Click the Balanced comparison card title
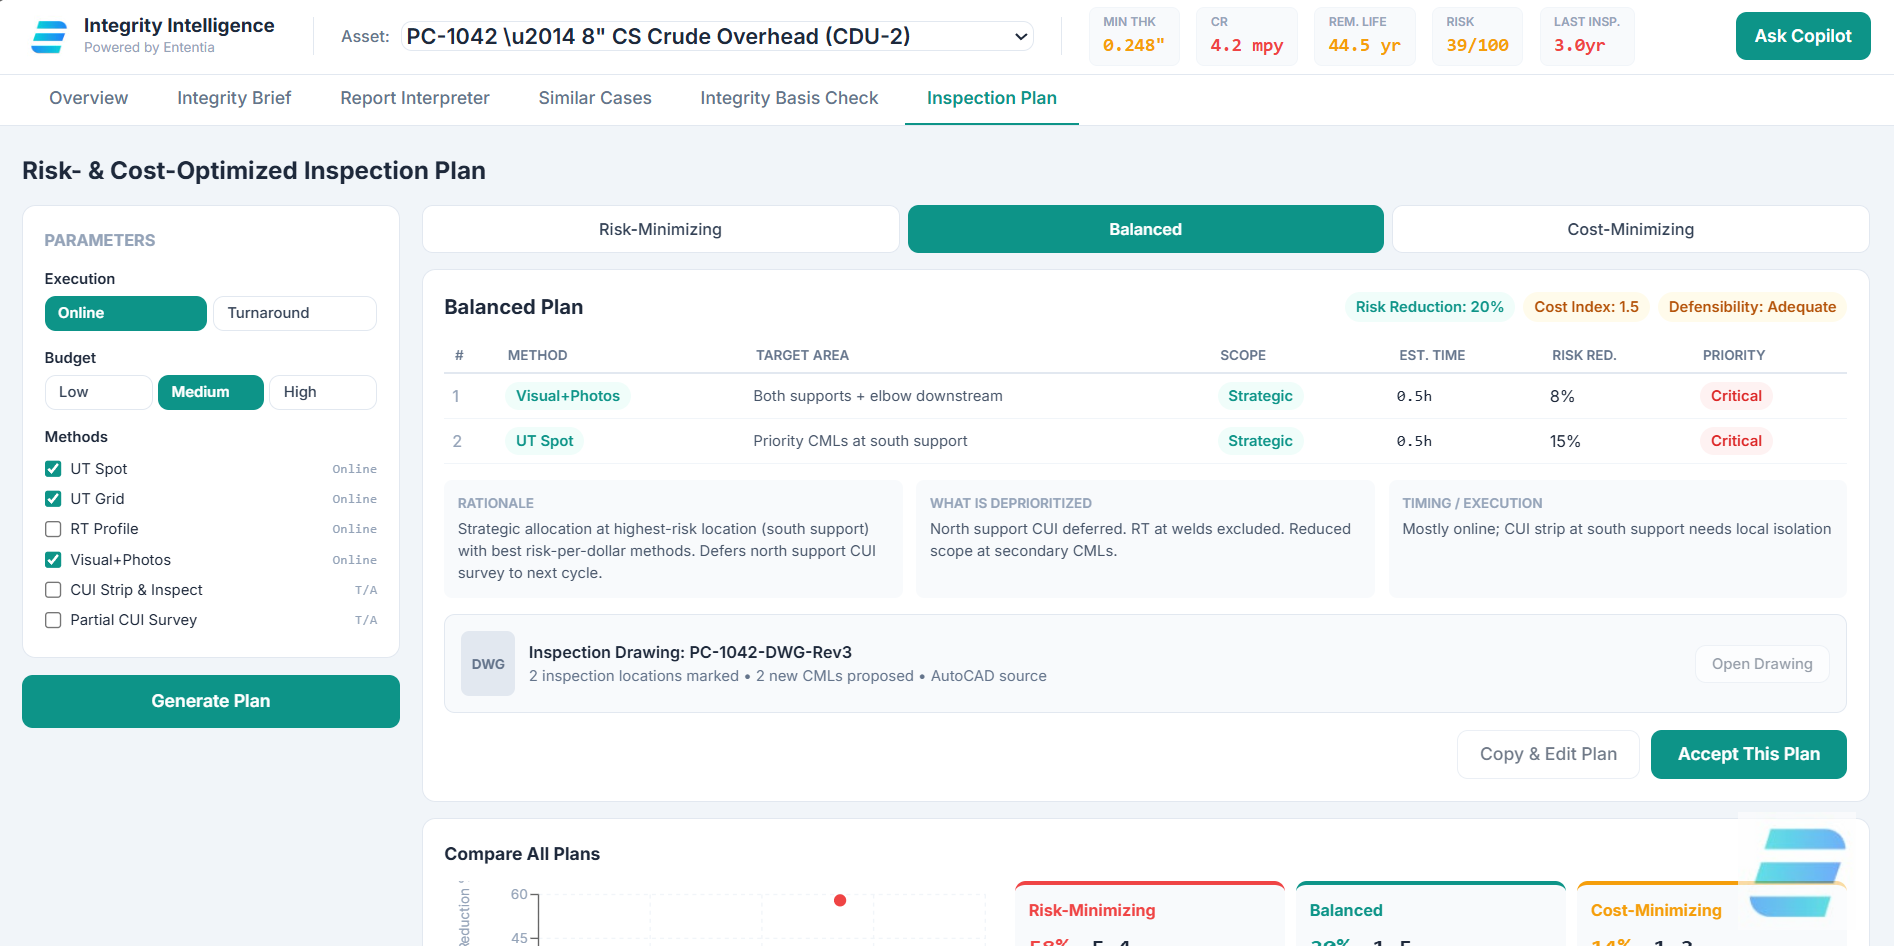Image resolution: width=1894 pixels, height=946 pixels. 1346,910
